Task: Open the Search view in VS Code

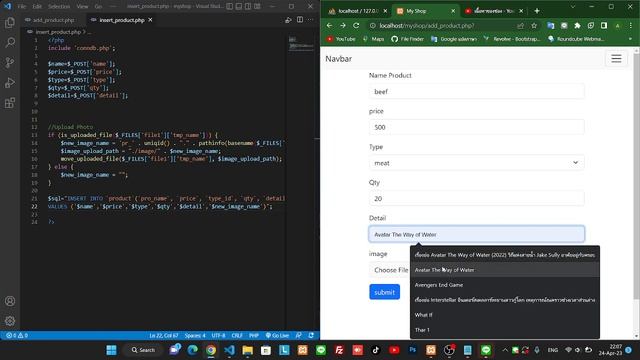Action: [10, 42]
